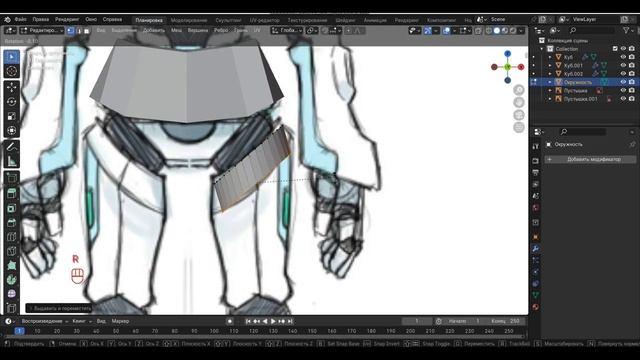Image resolution: width=640 pixels, height=360 pixels.
Task: Pick the Measure tool
Action: pos(11,162)
